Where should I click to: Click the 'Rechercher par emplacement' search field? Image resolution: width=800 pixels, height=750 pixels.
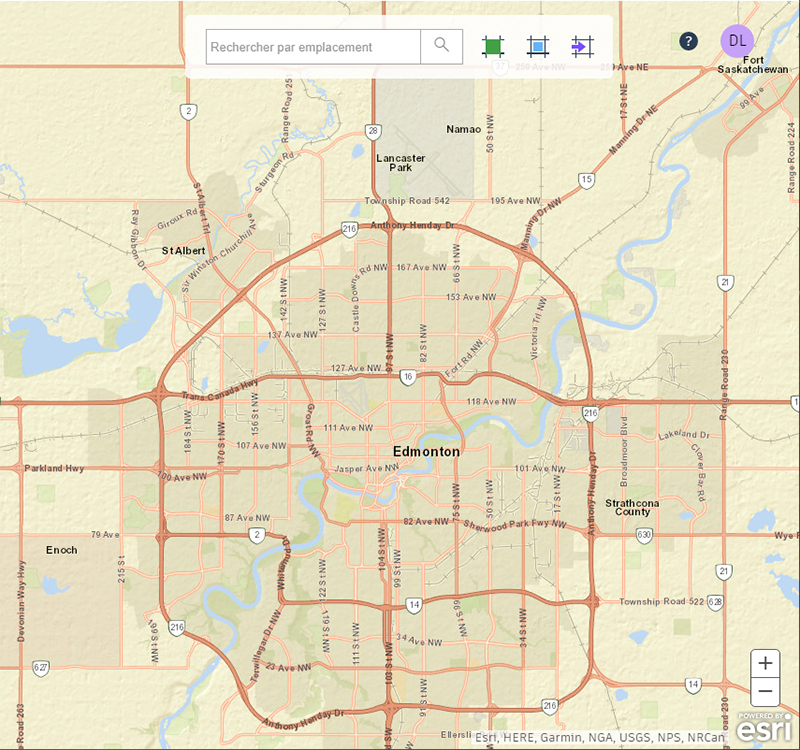(x=313, y=47)
